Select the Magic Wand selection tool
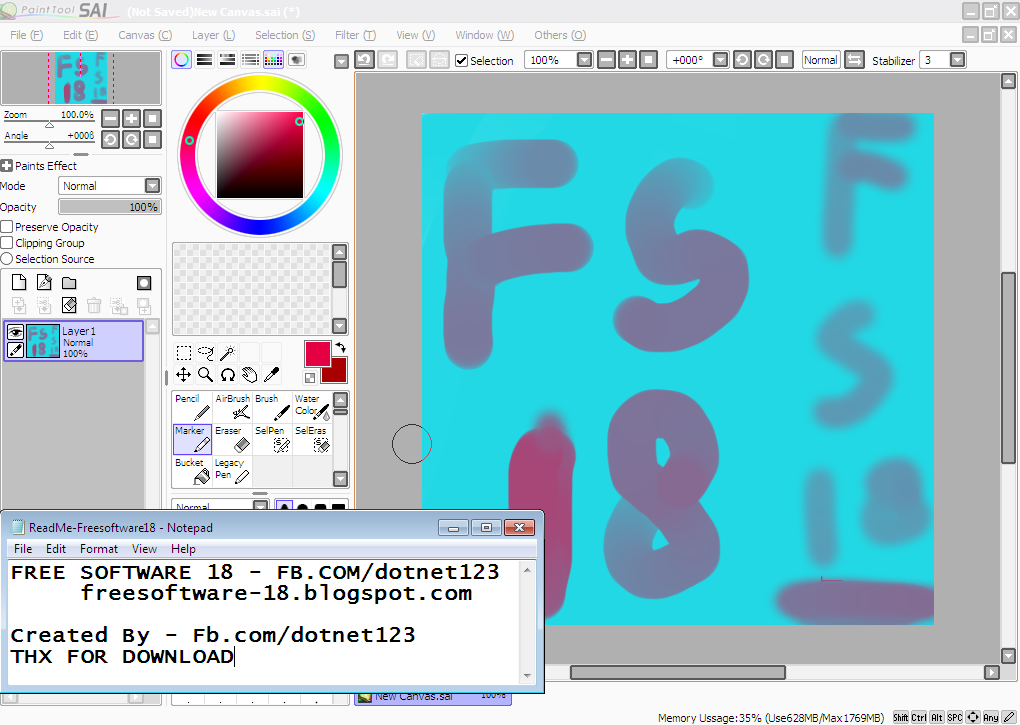1020x725 pixels. click(x=229, y=351)
